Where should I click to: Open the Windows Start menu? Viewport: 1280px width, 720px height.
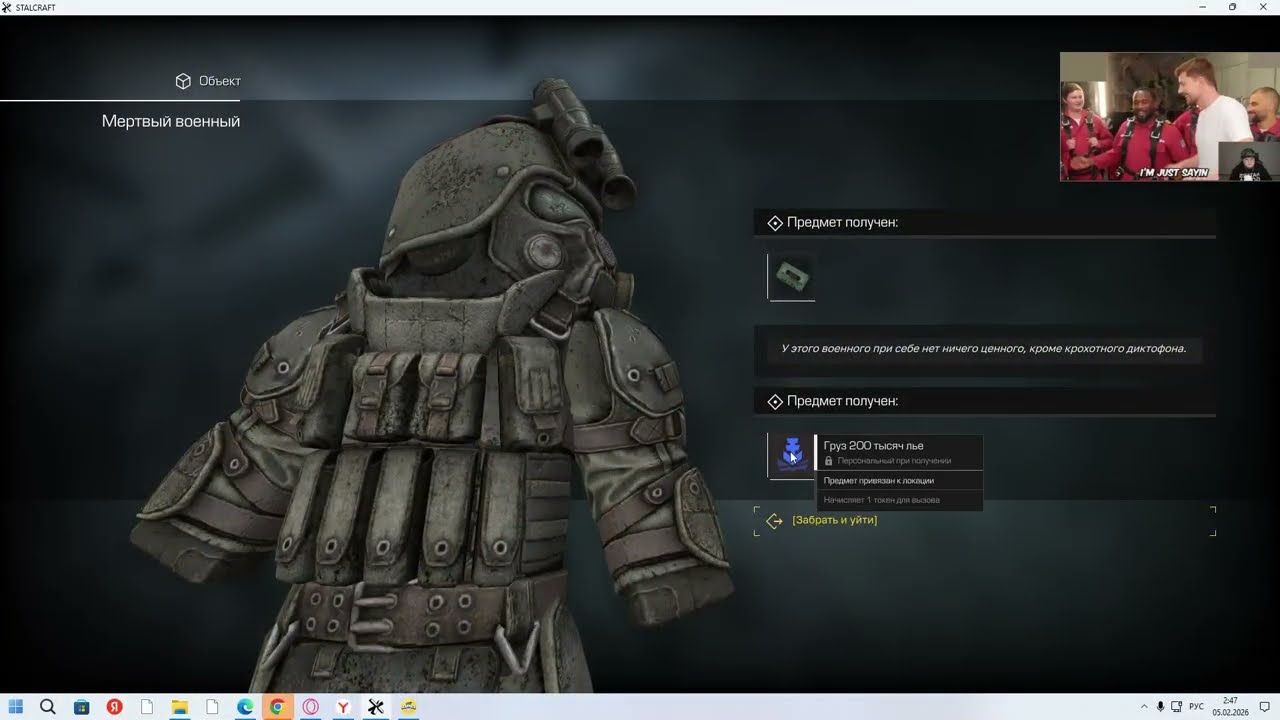pos(16,707)
